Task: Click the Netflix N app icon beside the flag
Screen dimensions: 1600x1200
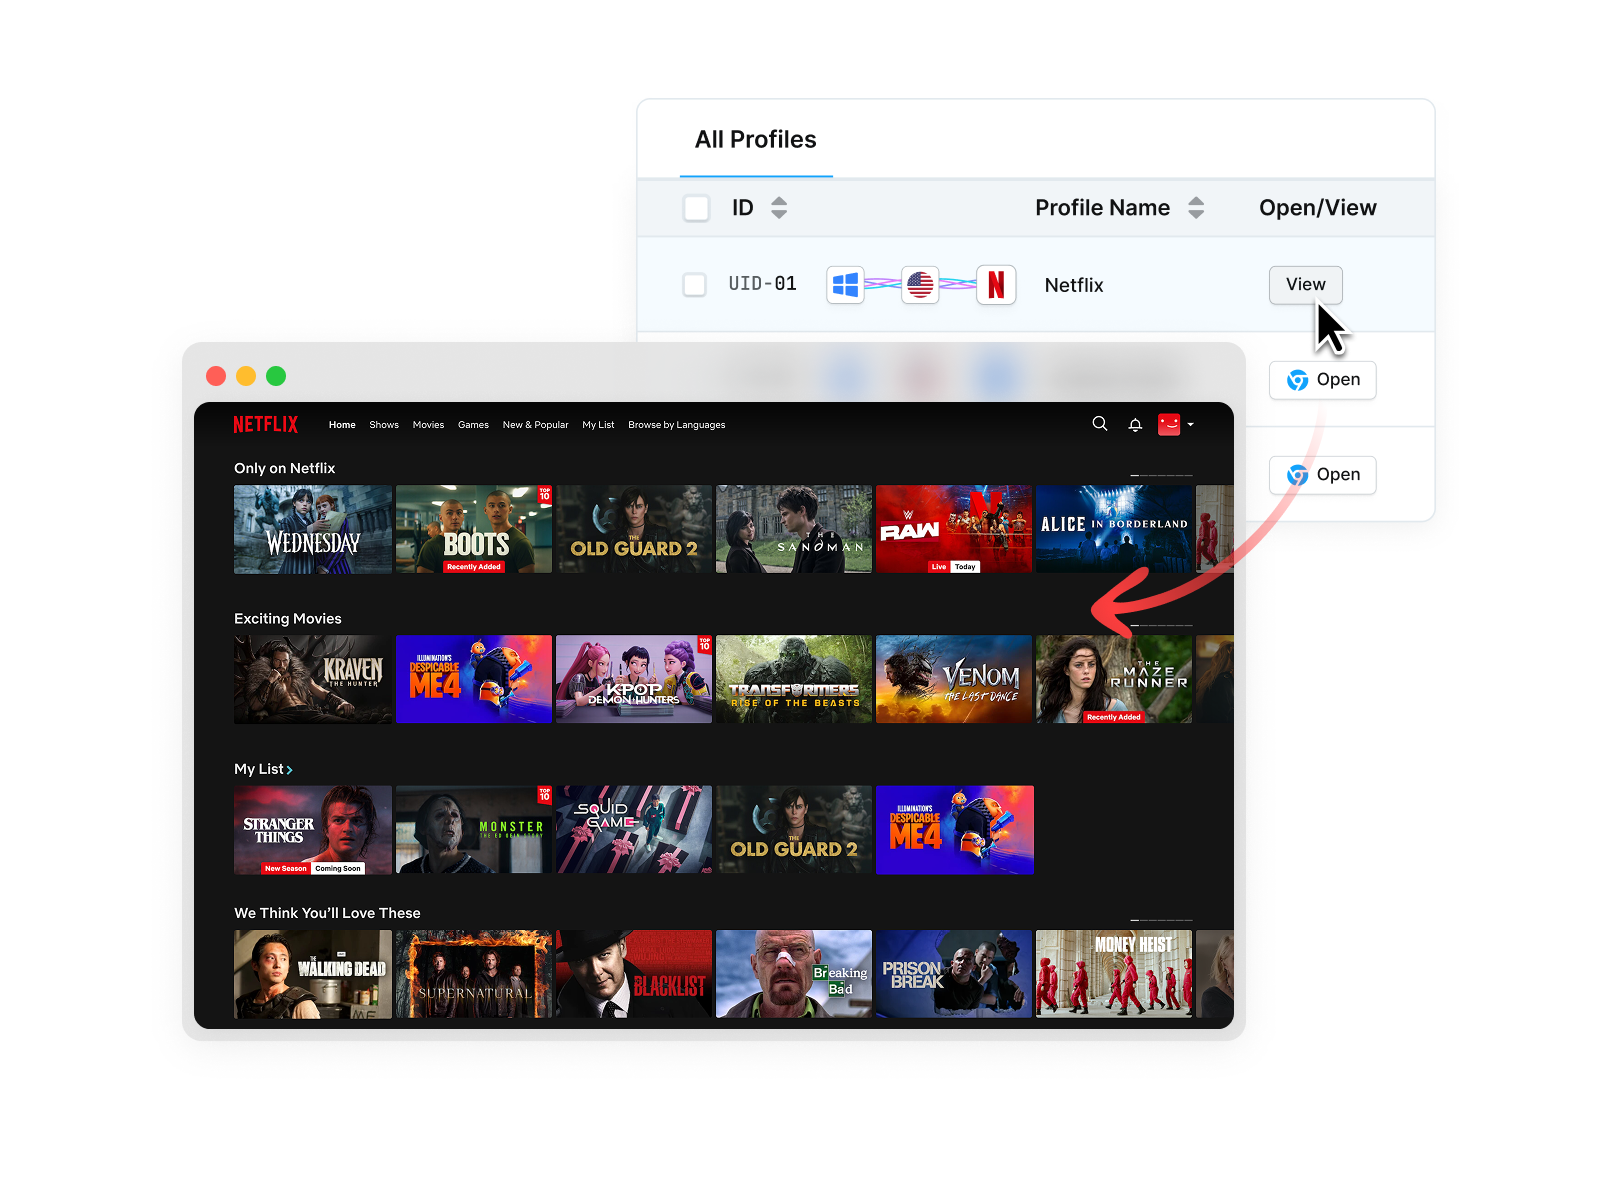Action: (x=996, y=285)
